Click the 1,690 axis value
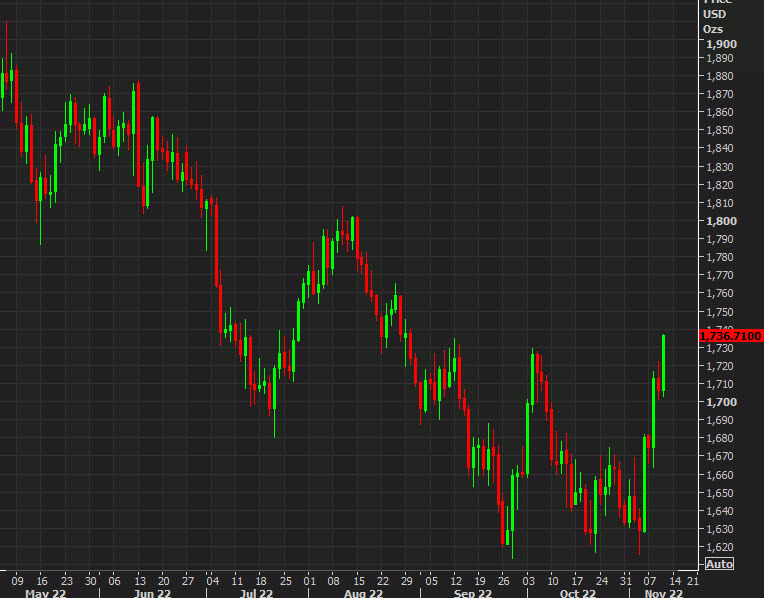 point(720,420)
